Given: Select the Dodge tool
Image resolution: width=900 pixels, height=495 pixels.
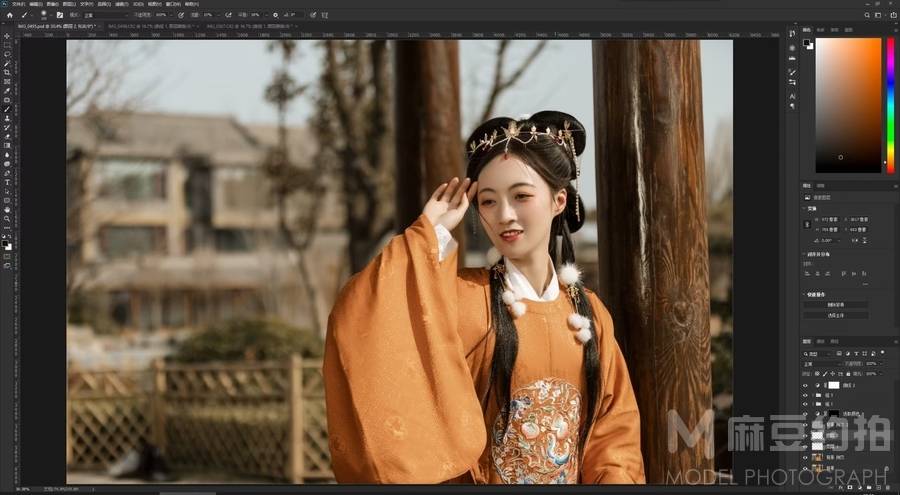Looking at the screenshot, I should pos(7,164).
